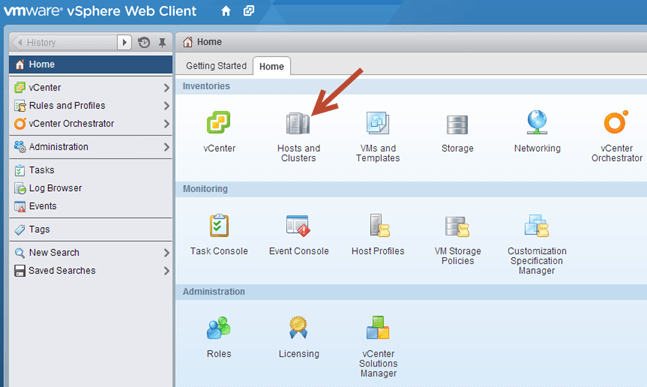Click the recent history clock icon
This screenshot has width=647, height=387.
[144, 42]
